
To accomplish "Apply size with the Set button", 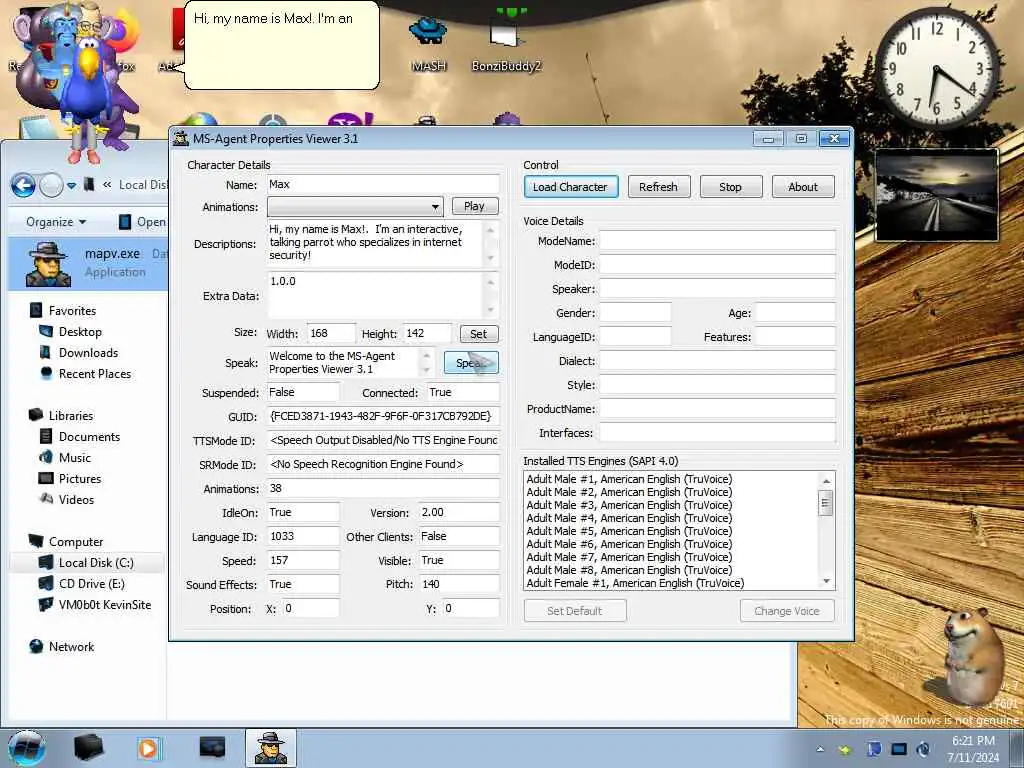I will click(479, 334).
